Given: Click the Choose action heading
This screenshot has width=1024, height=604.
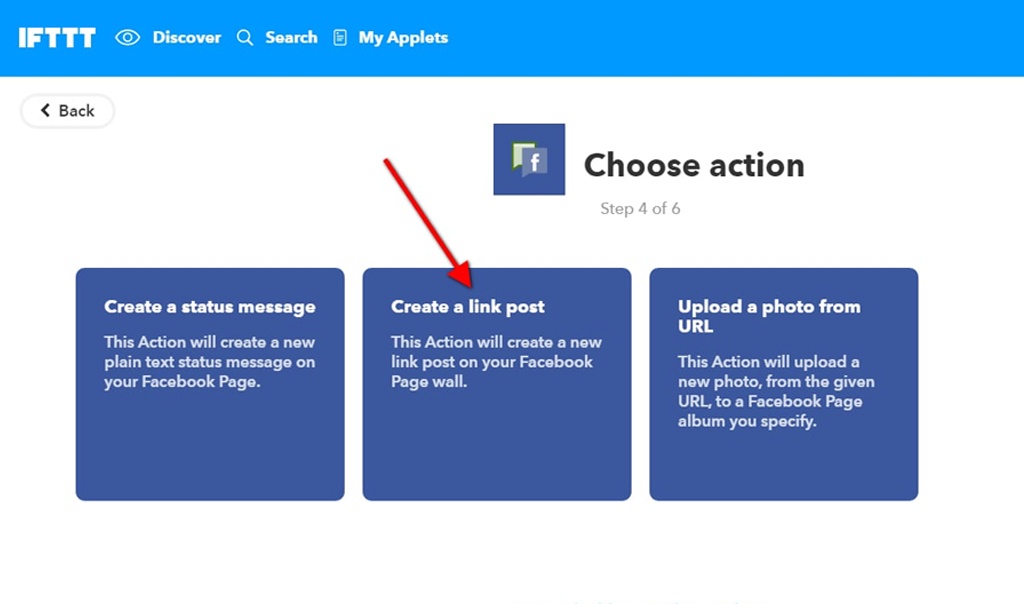Looking at the screenshot, I should pos(694,165).
